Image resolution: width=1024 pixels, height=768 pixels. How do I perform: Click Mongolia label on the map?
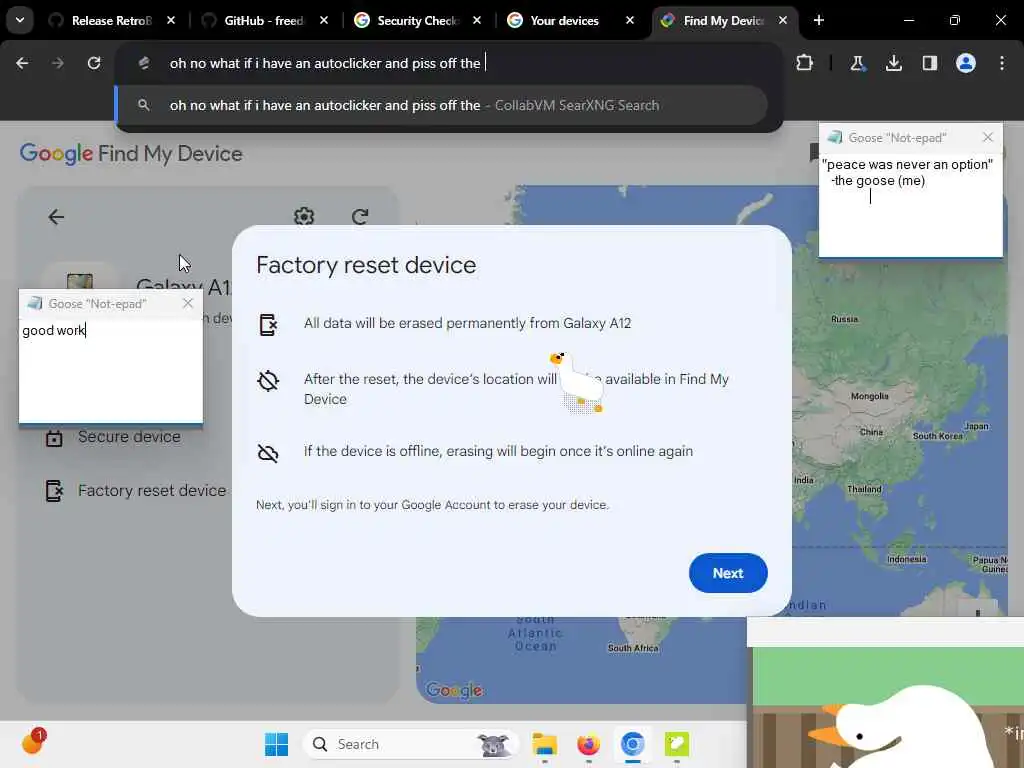[x=869, y=396]
